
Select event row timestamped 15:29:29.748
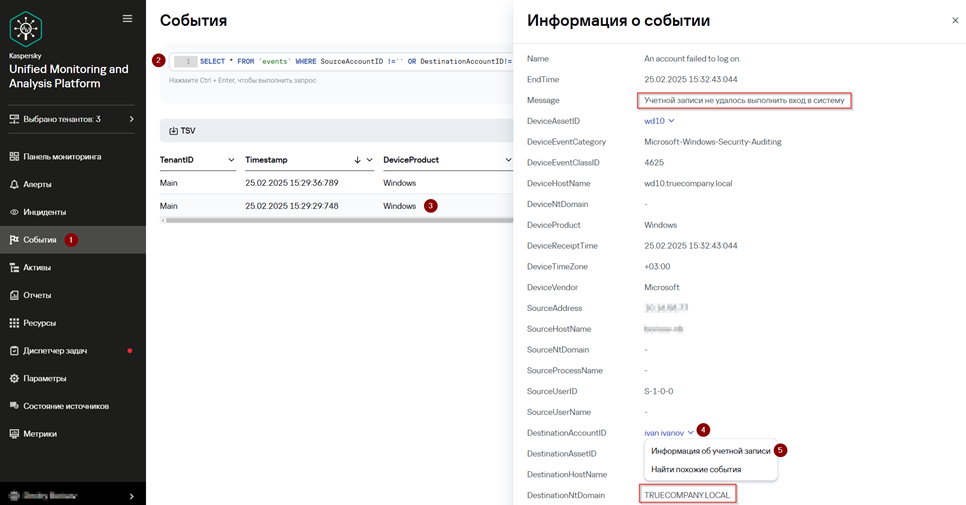[336, 206]
